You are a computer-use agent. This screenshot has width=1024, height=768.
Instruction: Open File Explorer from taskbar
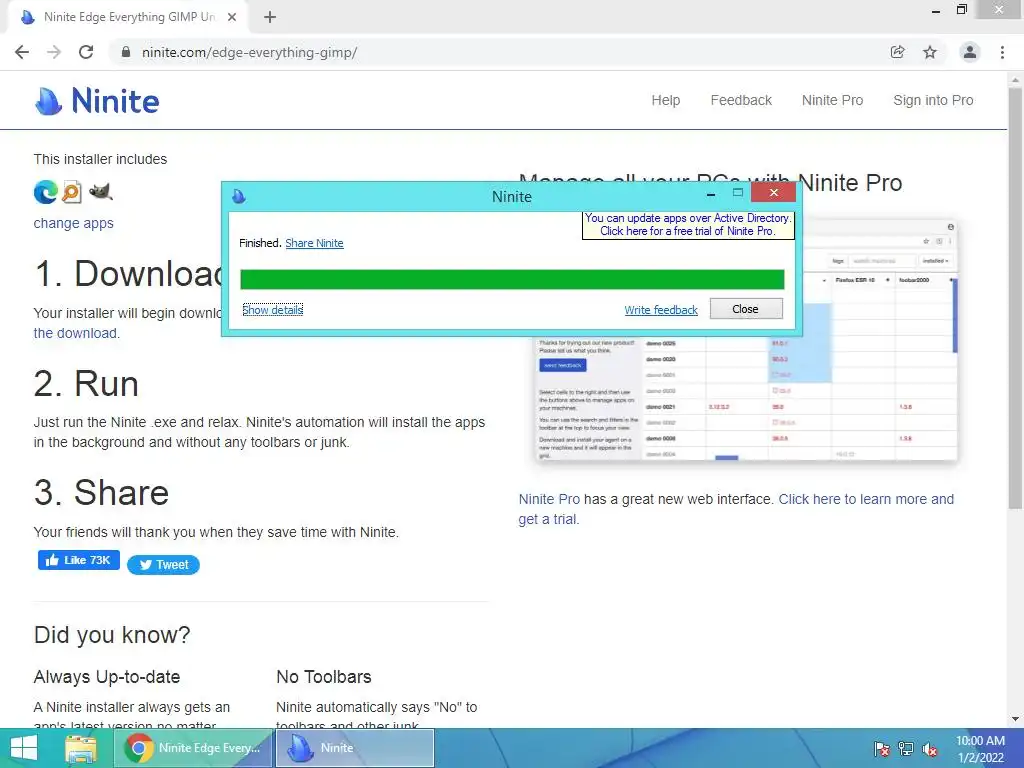pyautogui.click(x=81, y=748)
